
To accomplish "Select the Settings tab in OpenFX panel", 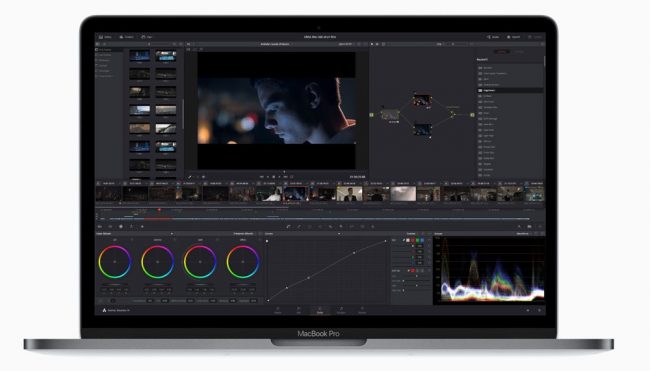I will click(519, 52).
